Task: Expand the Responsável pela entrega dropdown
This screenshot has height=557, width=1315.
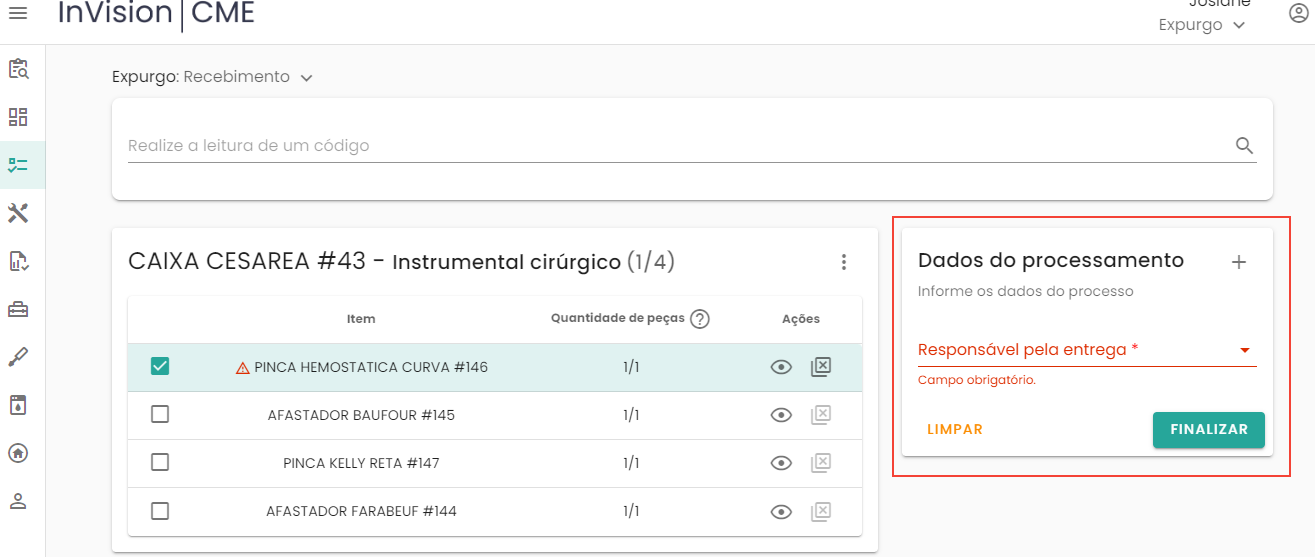Action: (x=1245, y=350)
